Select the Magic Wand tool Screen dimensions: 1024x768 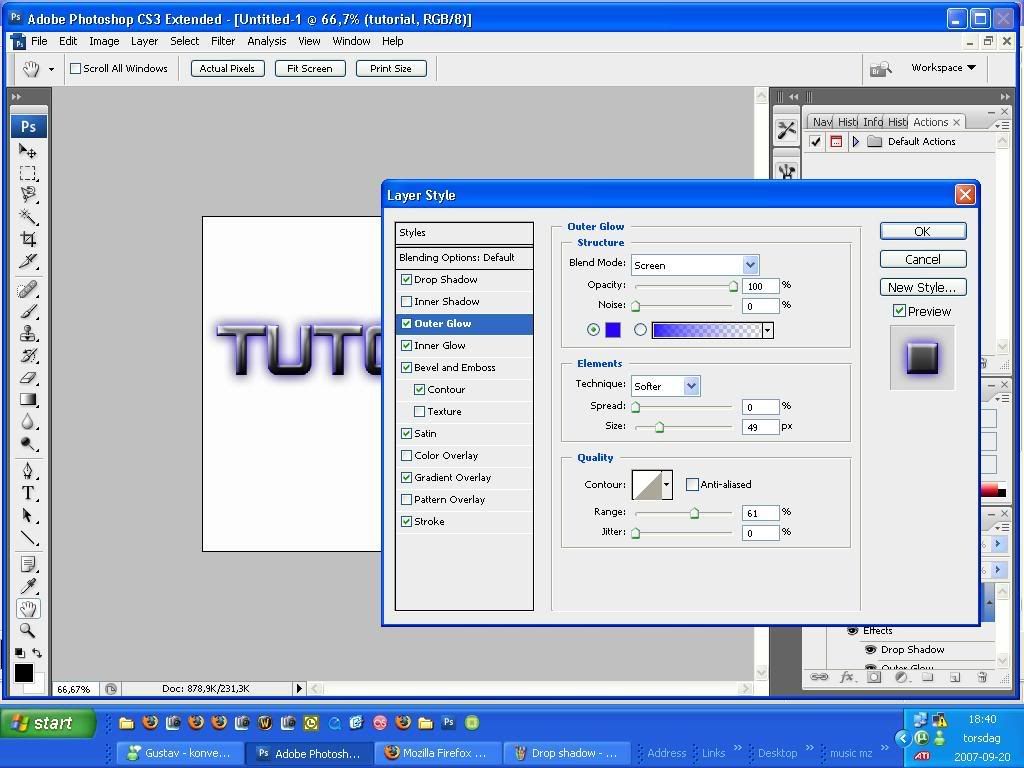click(x=27, y=216)
